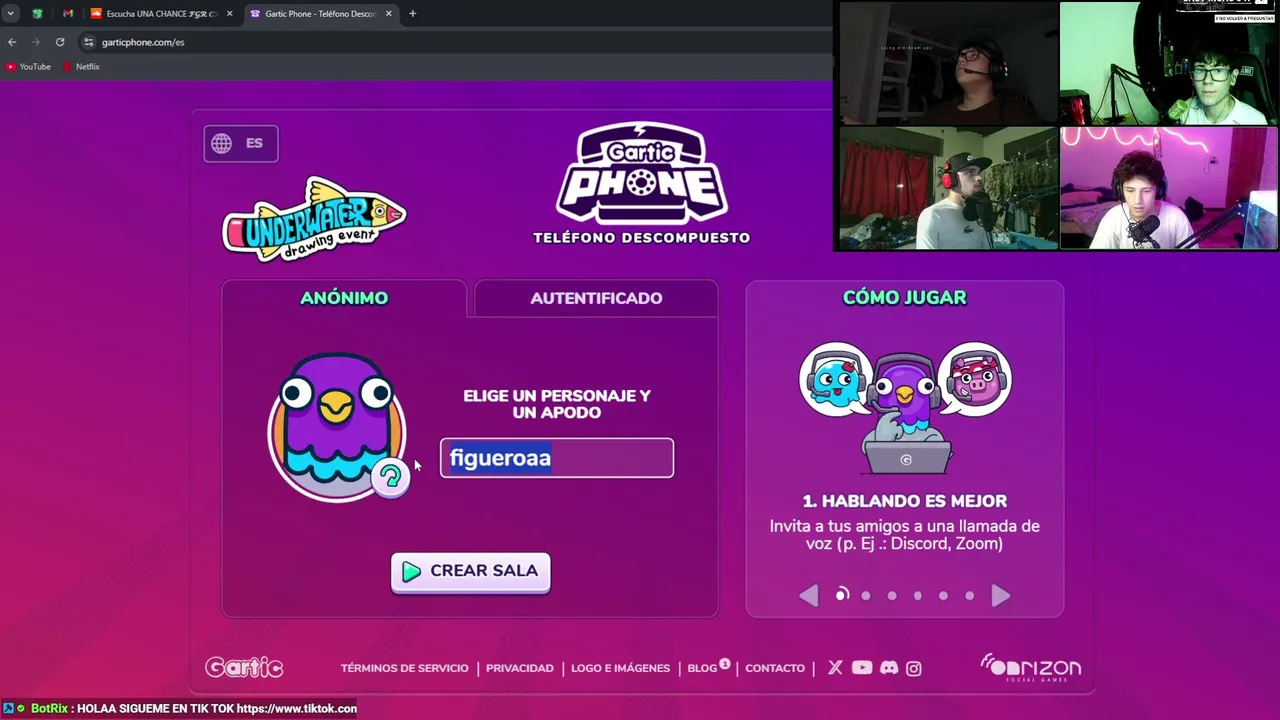Click the purple bird avatar
The image size is (1280, 720).
coord(335,426)
